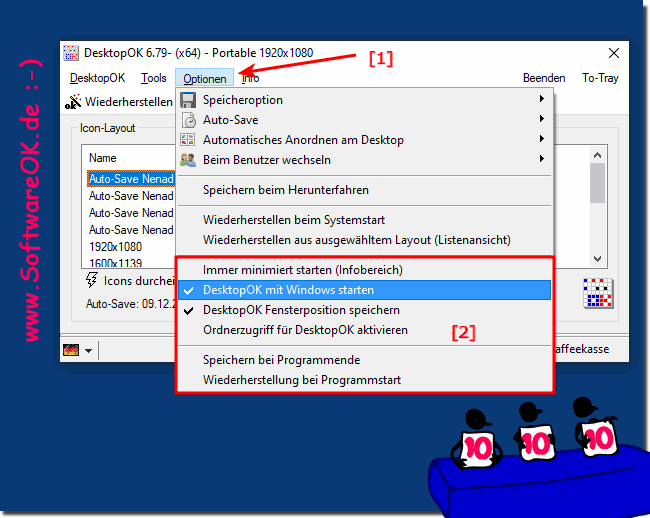Click the list scrollbar up arrow
Screen dimensions: 650x518
click(597, 155)
